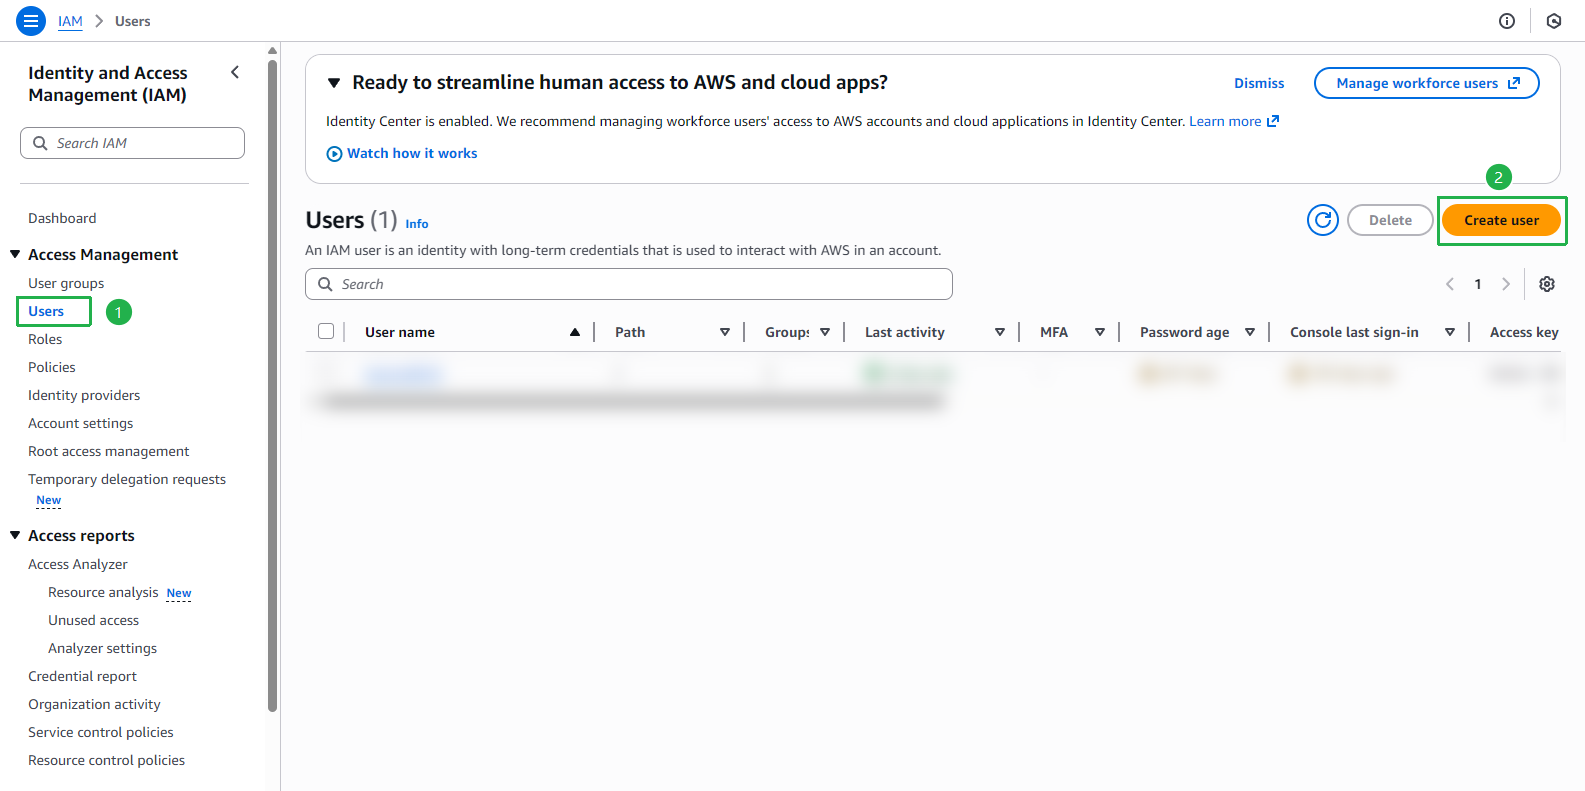Sort by MFA column arrow
This screenshot has width=1585, height=791.
(x=1100, y=332)
